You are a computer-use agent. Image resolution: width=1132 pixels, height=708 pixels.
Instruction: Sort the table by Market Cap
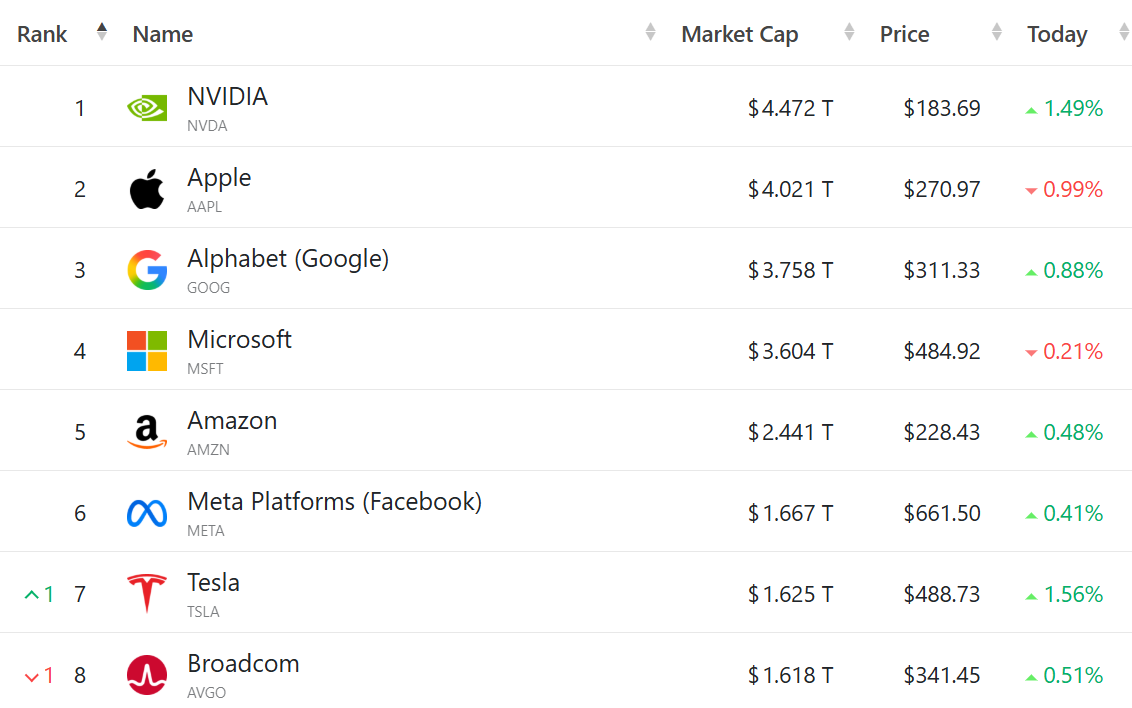739,34
